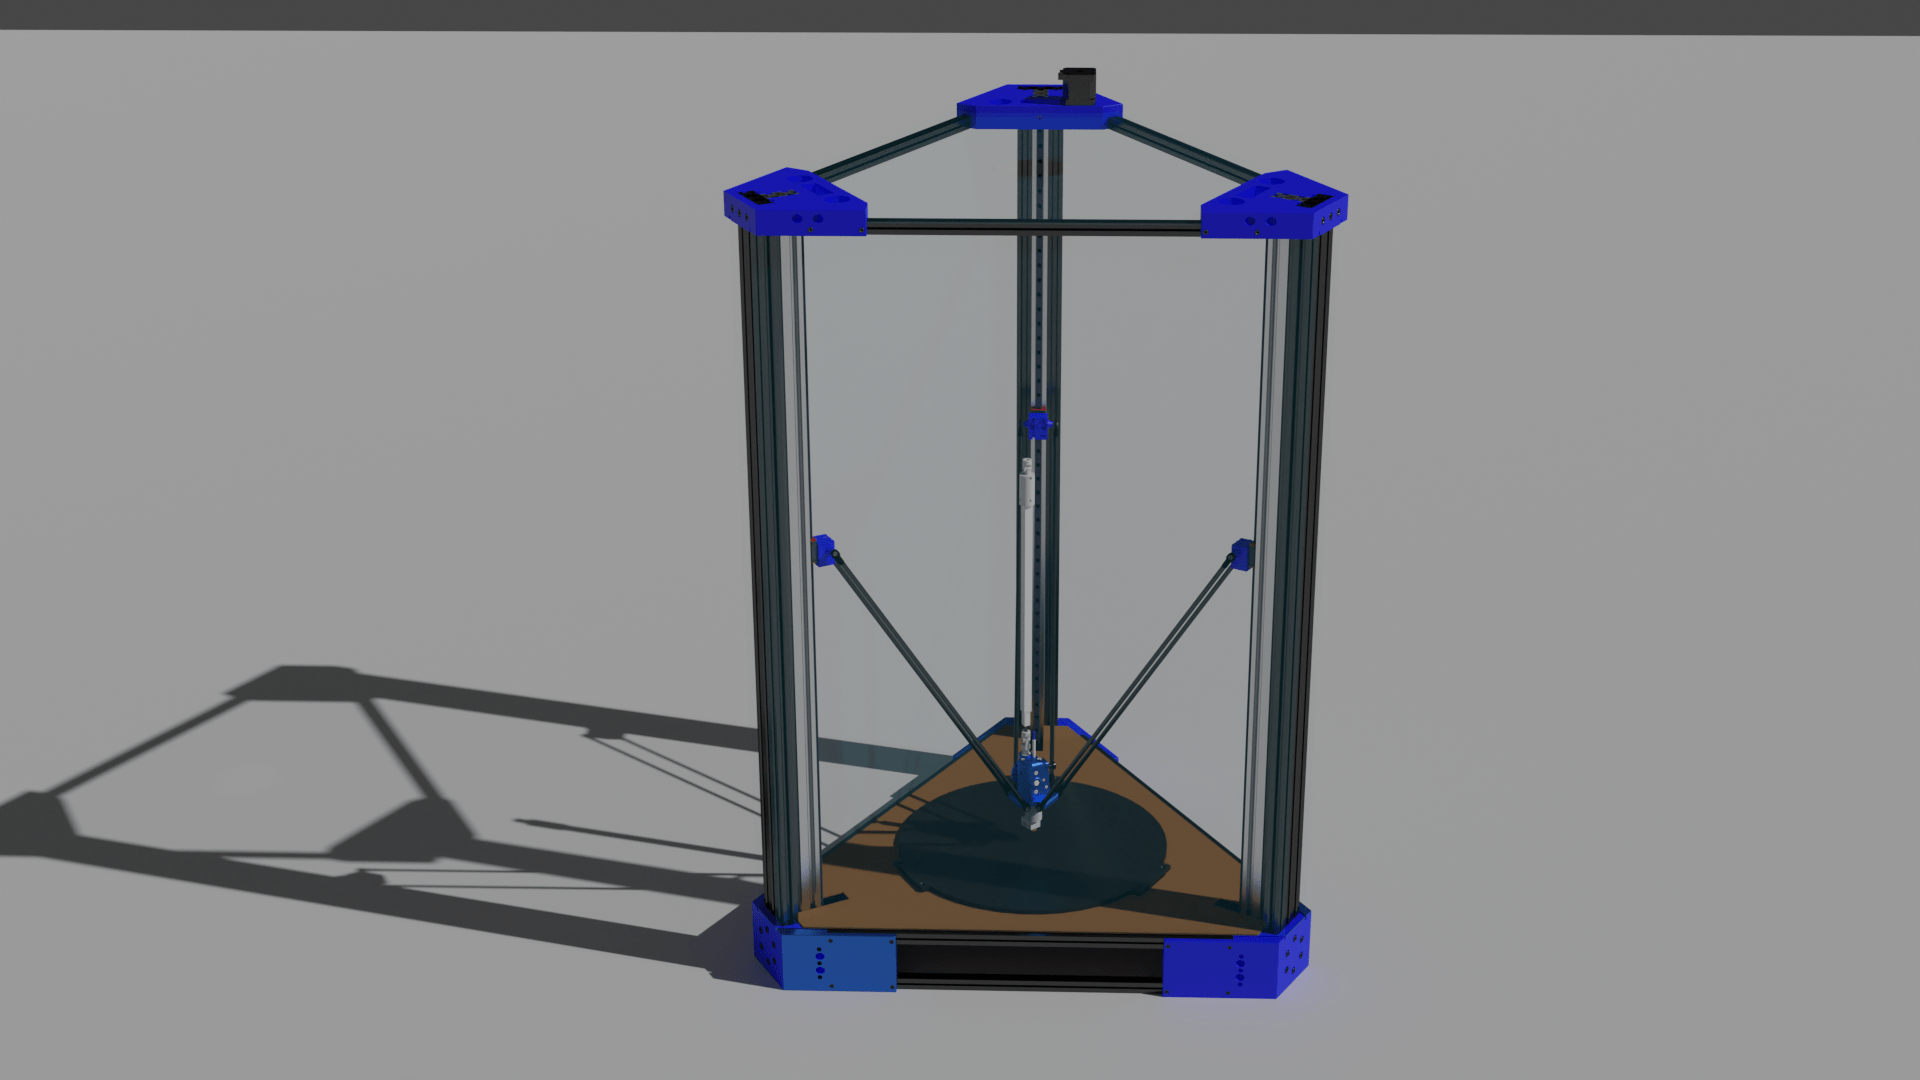Viewport: 1920px width, 1080px height.
Task: Select the bottom-right blue corner bracket
Action: 1236,955
